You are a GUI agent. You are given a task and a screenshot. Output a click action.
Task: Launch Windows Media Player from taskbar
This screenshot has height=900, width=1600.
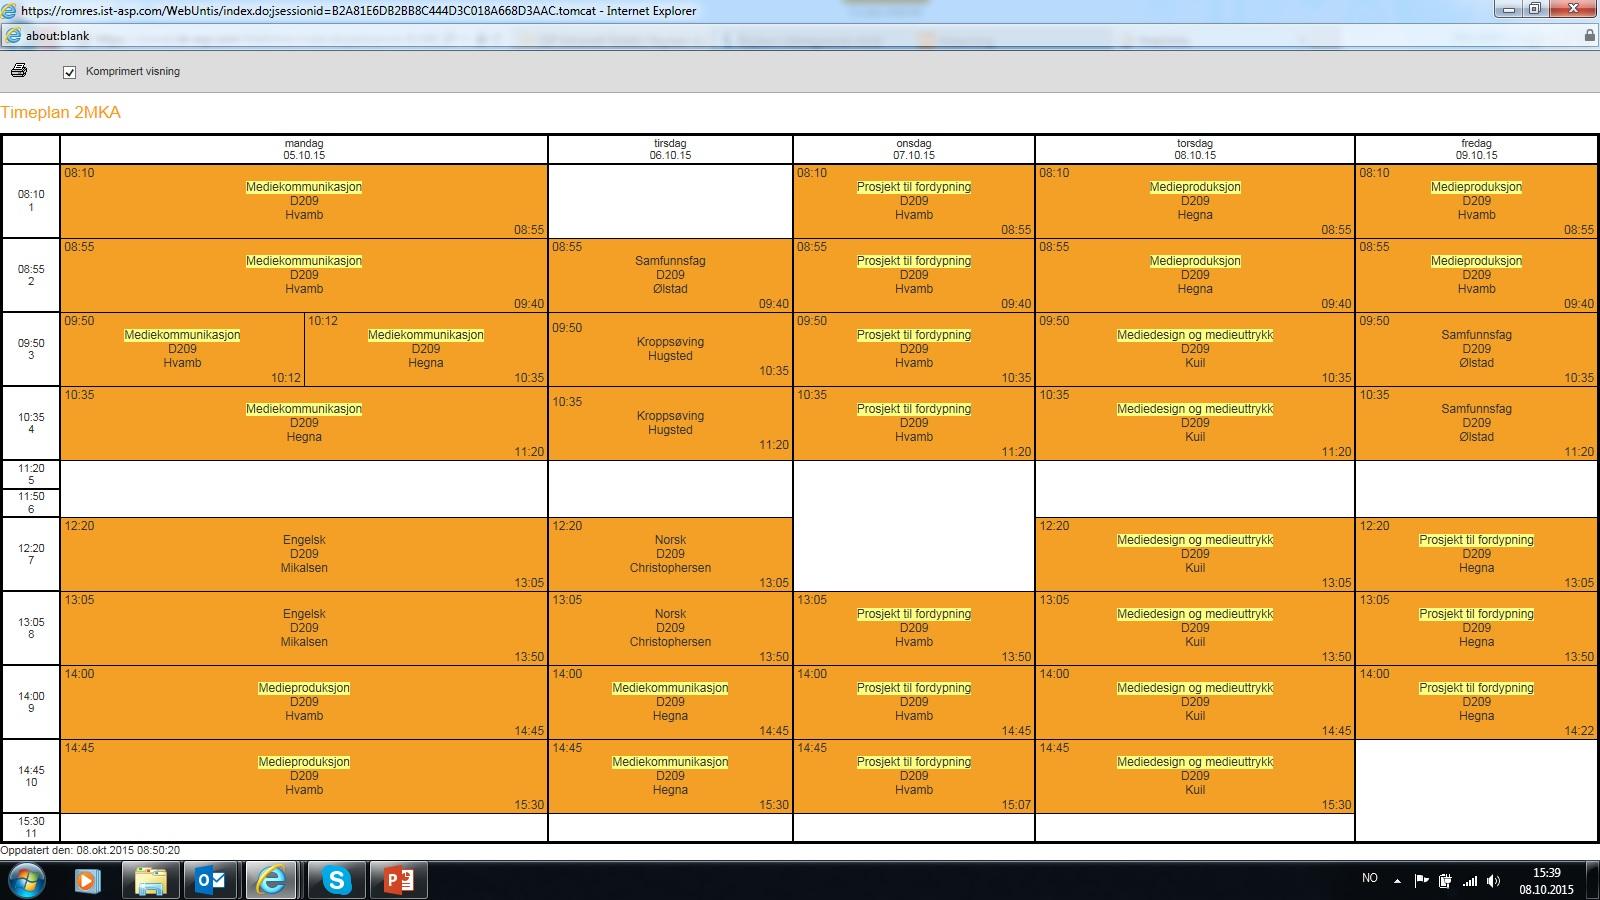click(x=88, y=881)
